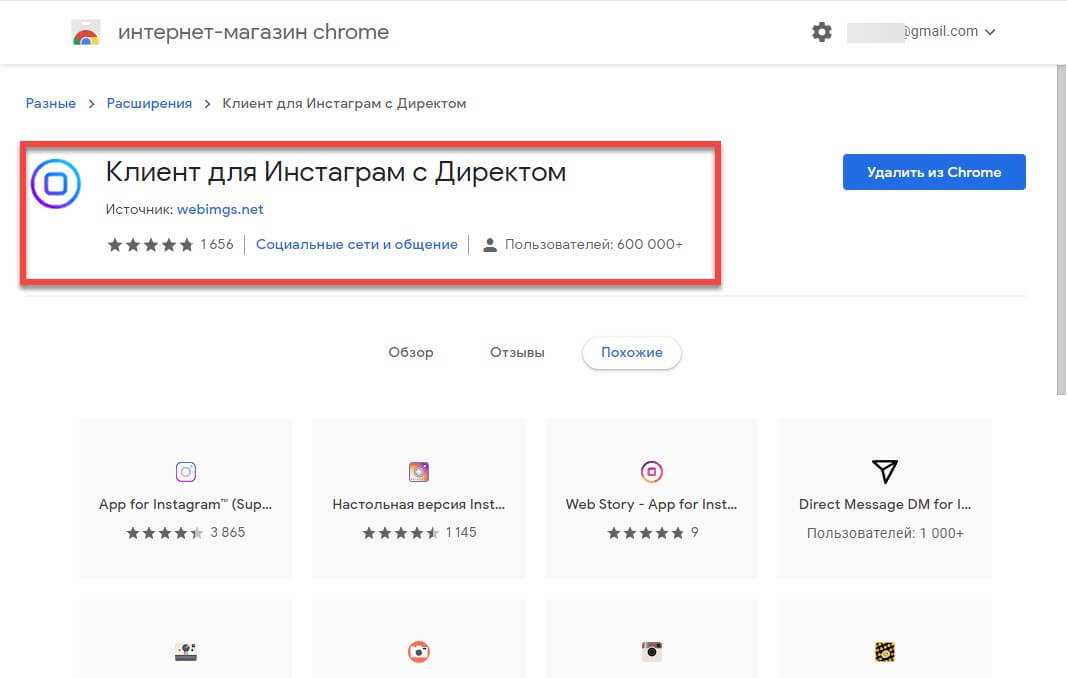This screenshot has width=1067, height=678.
Task: Open the Отзывы tab
Action: click(517, 353)
